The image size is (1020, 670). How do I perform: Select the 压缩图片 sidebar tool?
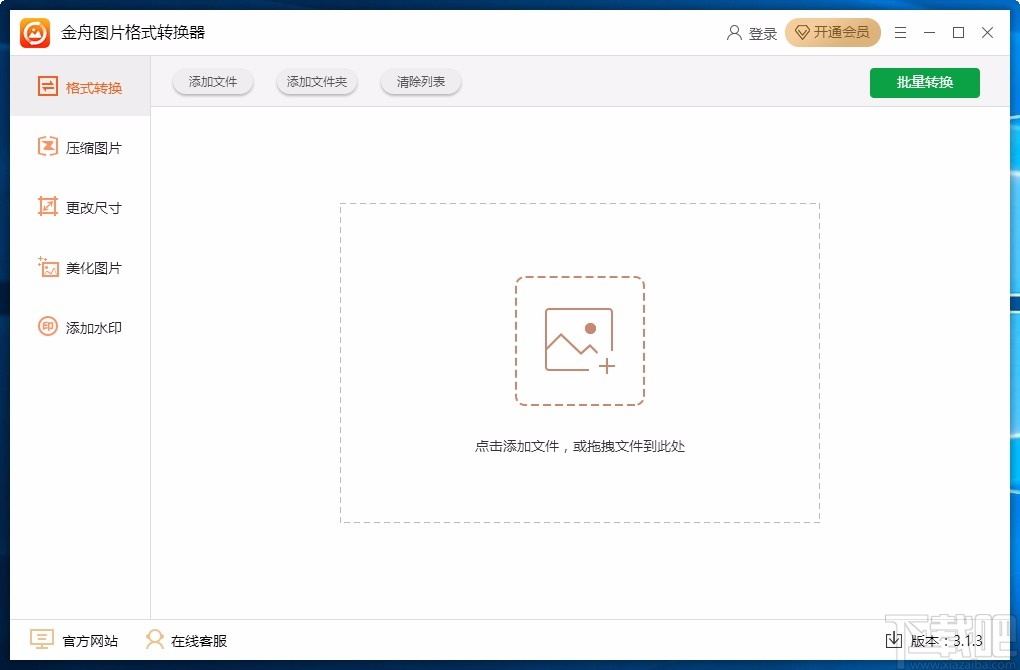pos(79,147)
